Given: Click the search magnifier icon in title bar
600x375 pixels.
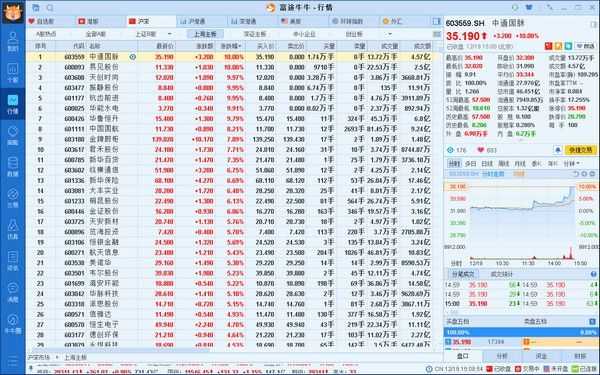Looking at the screenshot, I should (50, 8).
